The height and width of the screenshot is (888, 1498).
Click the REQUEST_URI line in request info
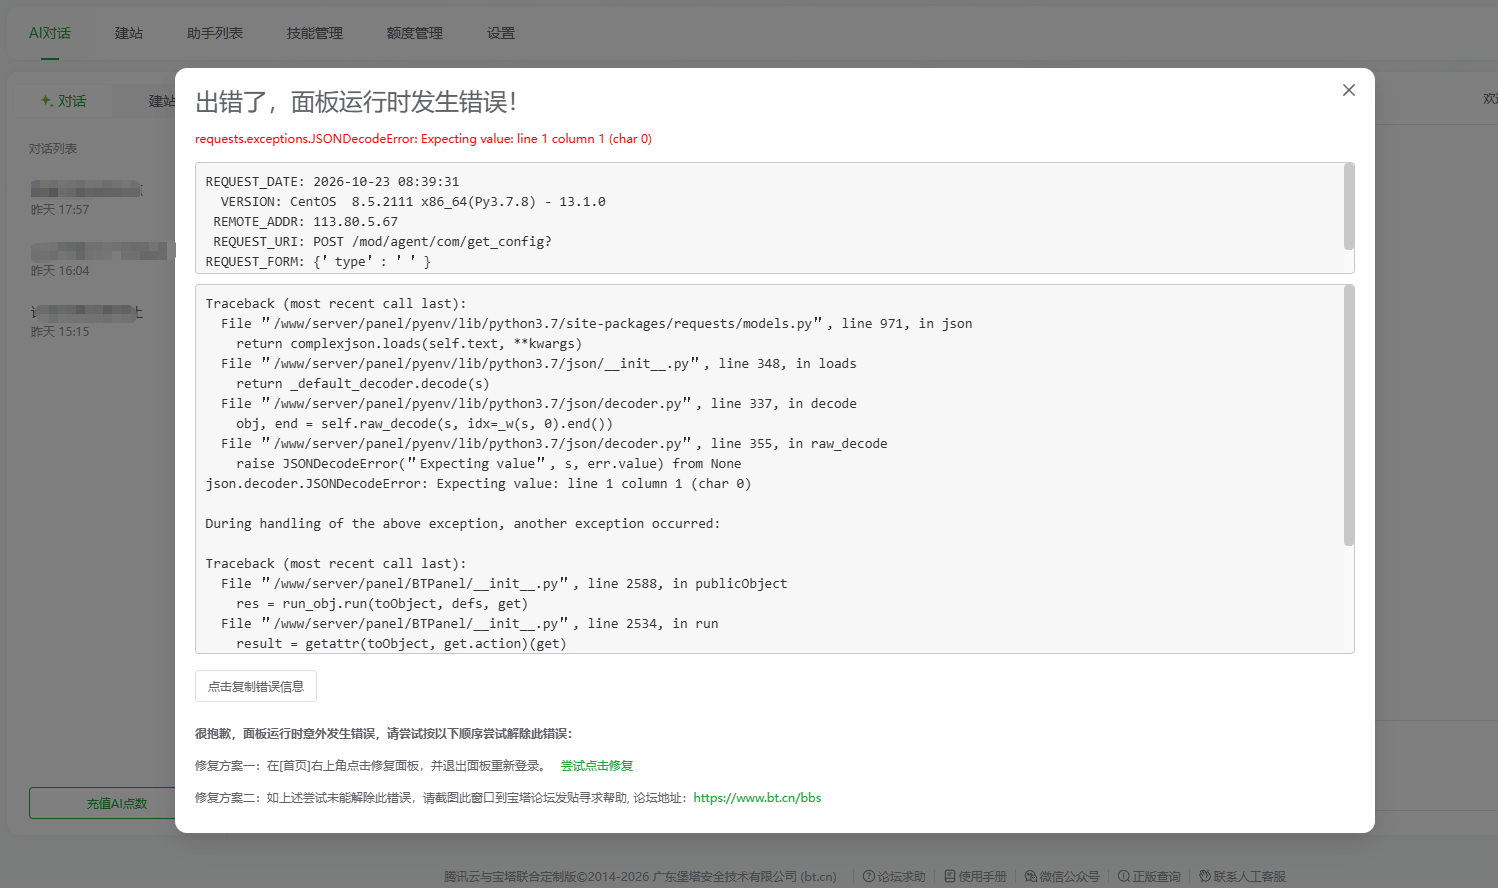pos(382,242)
